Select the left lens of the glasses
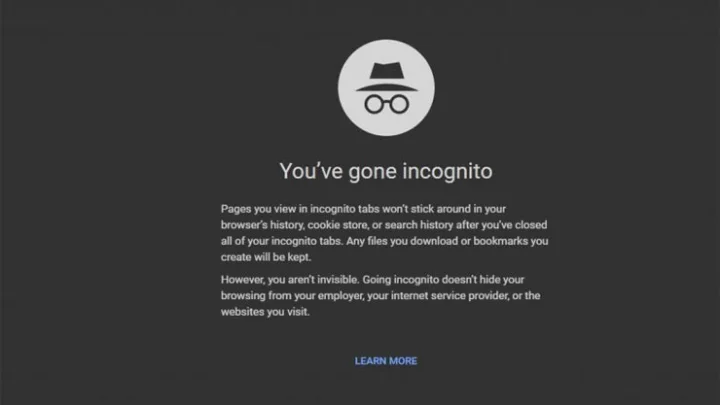This screenshot has width=720, height=405. click(374, 104)
